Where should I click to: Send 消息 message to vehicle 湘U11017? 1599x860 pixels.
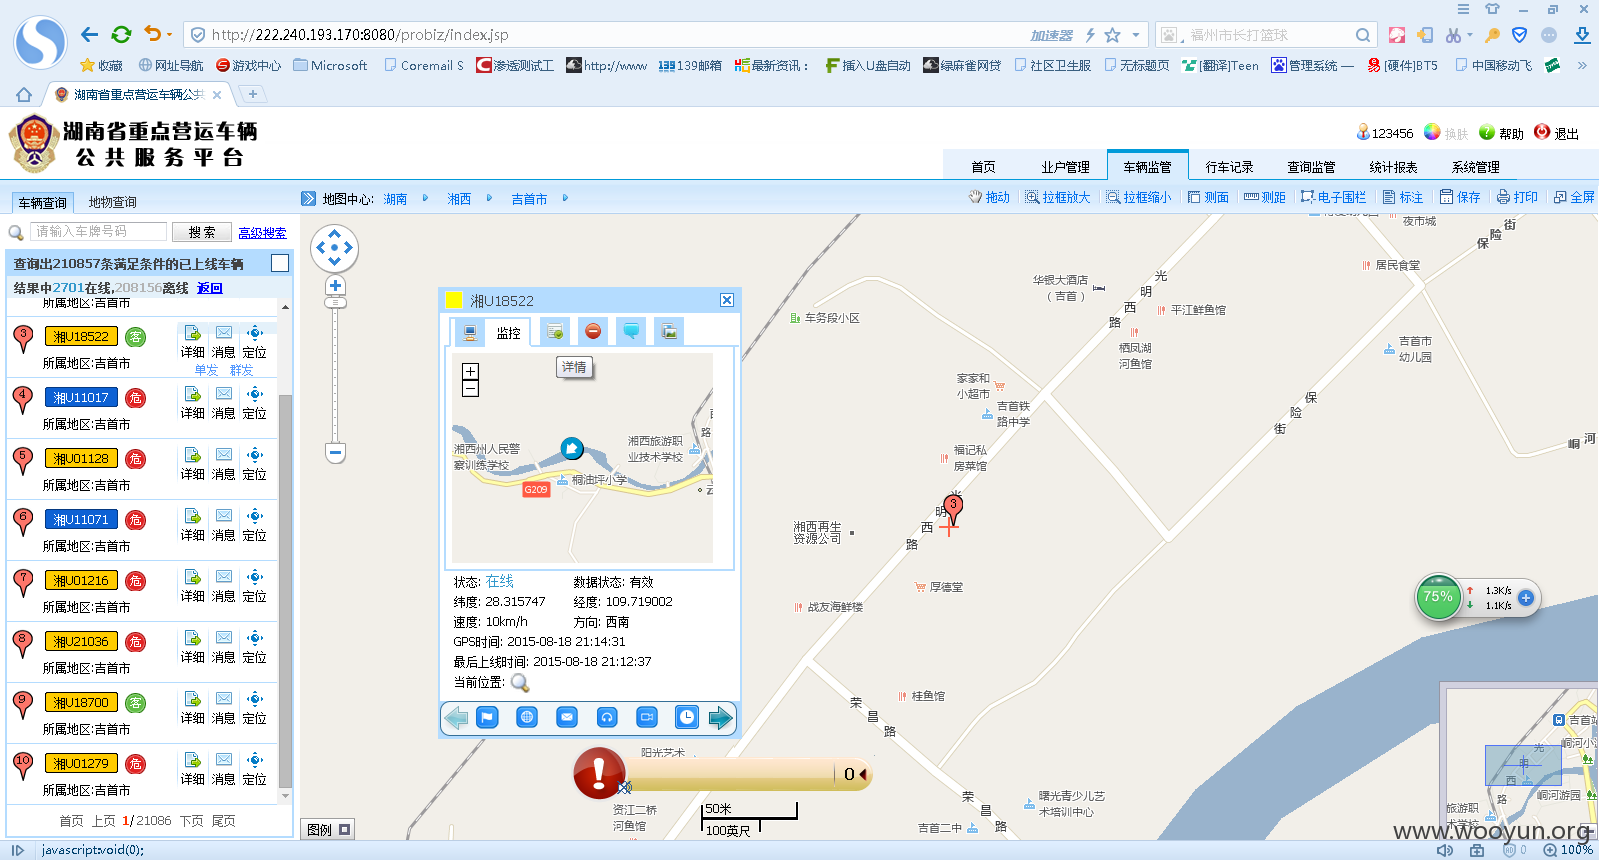point(224,402)
